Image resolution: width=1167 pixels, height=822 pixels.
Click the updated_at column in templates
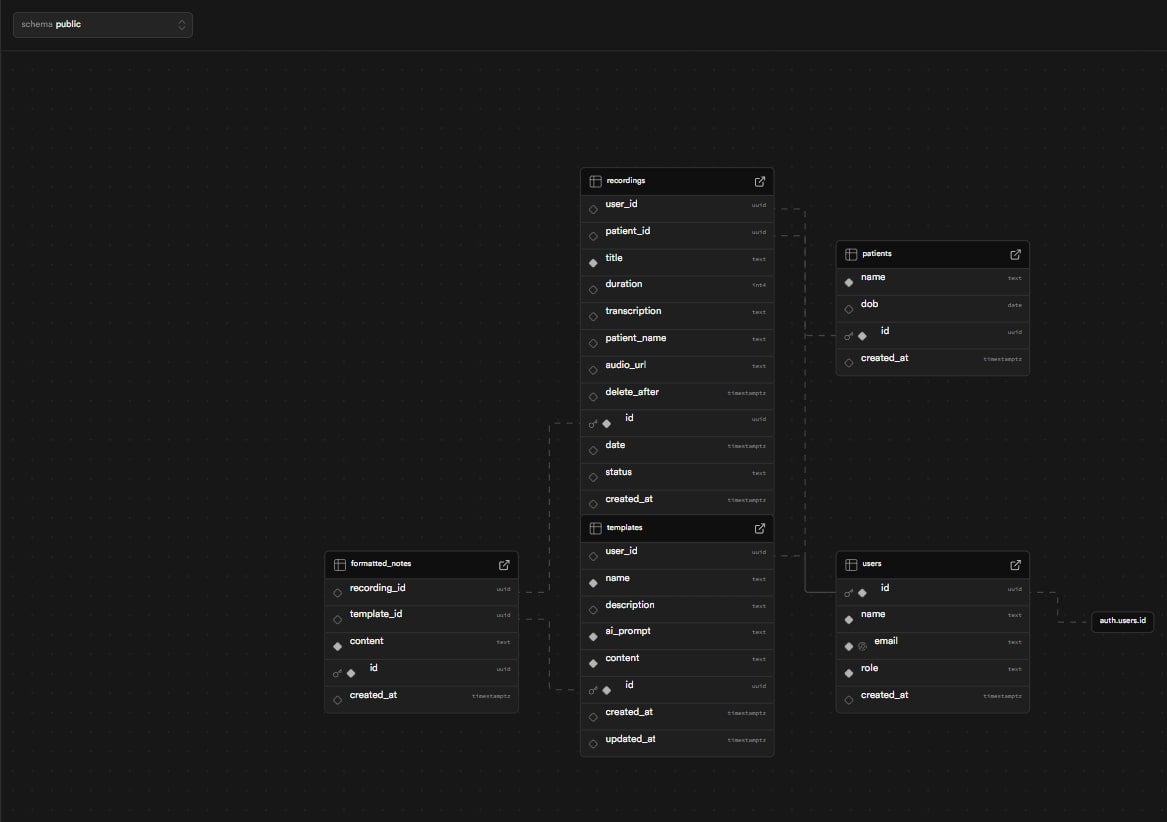coord(630,739)
